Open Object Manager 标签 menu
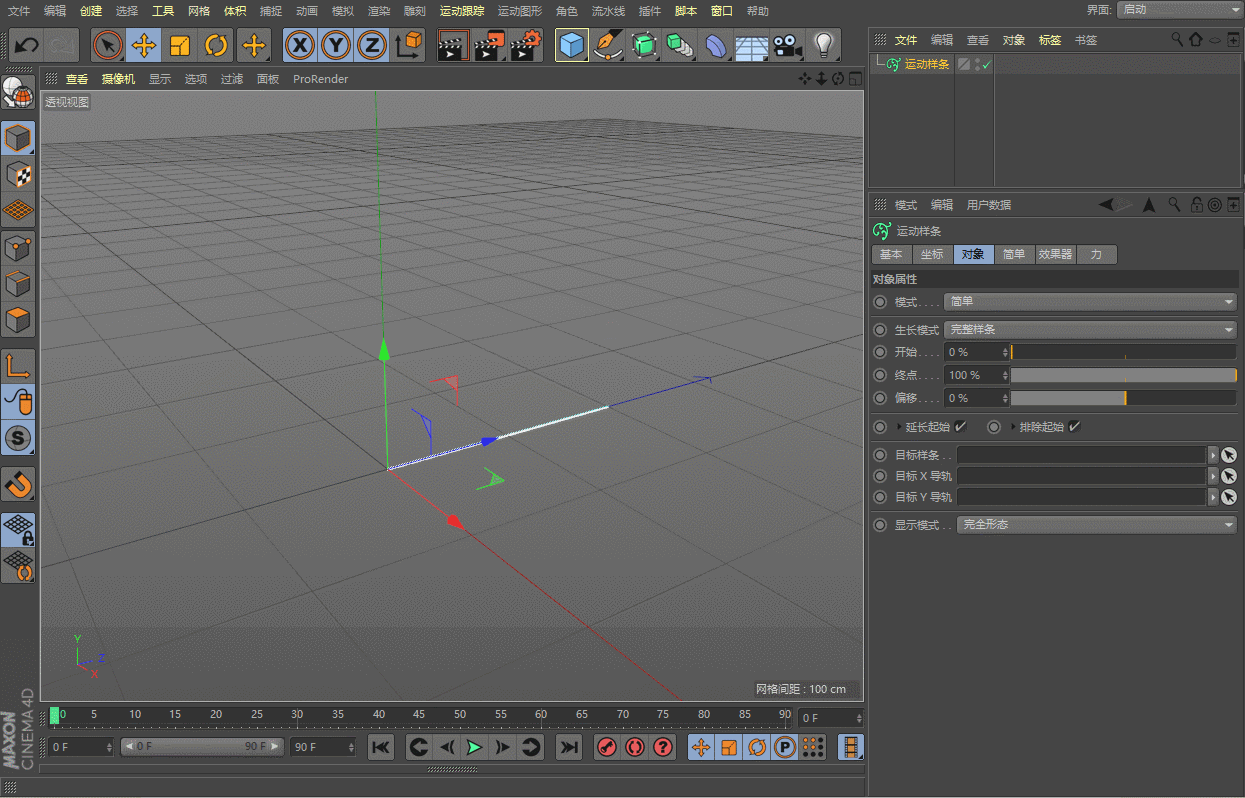Screen dimensions: 1245x798 tap(1050, 40)
